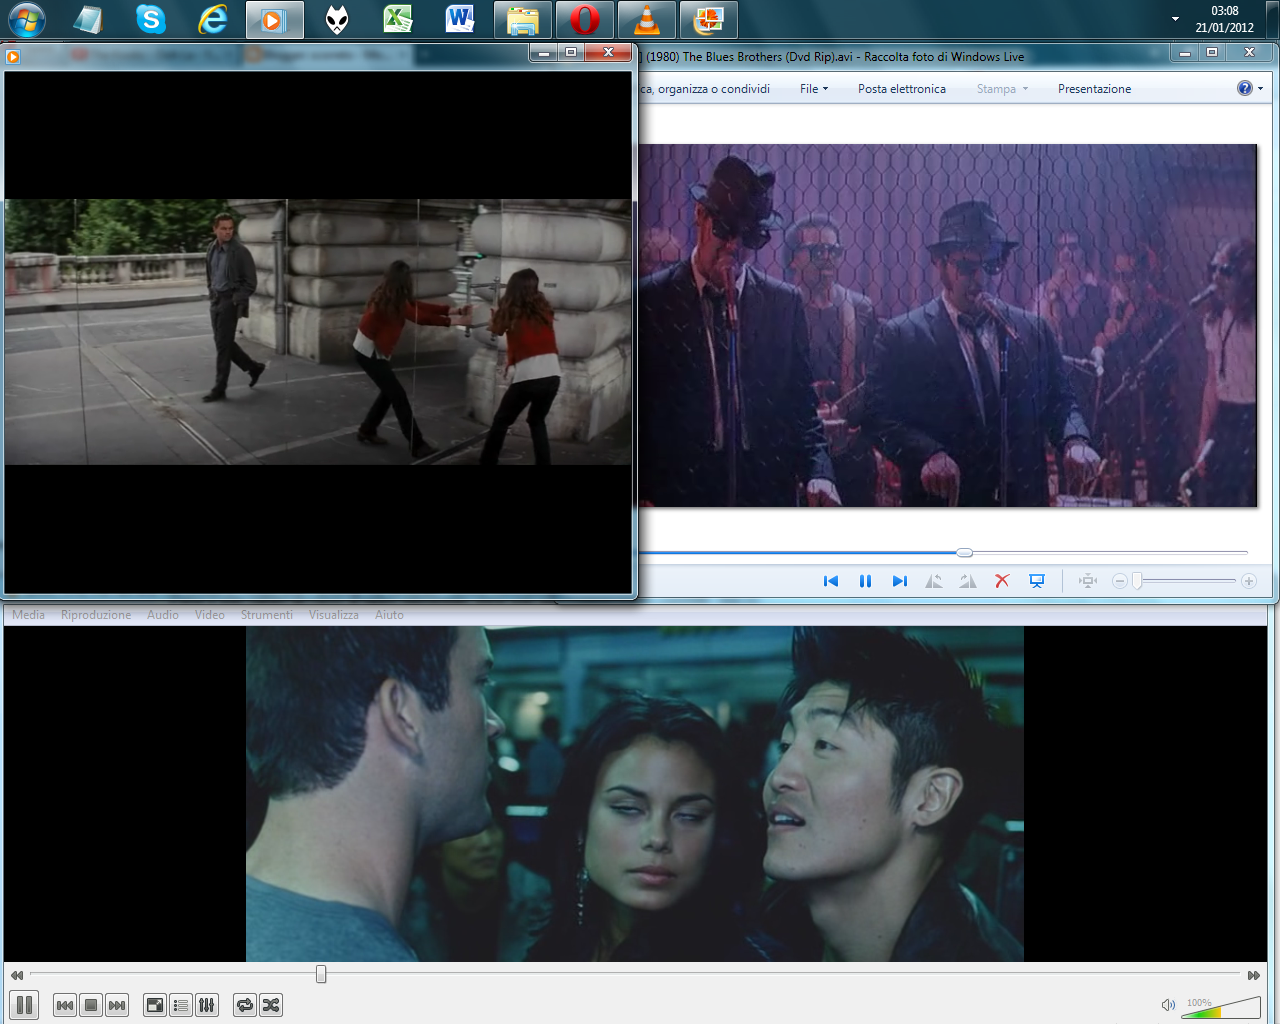The width and height of the screenshot is (1280, 1024).
Task: Maximize the Windows Media Player window
Action: point(571,53)
